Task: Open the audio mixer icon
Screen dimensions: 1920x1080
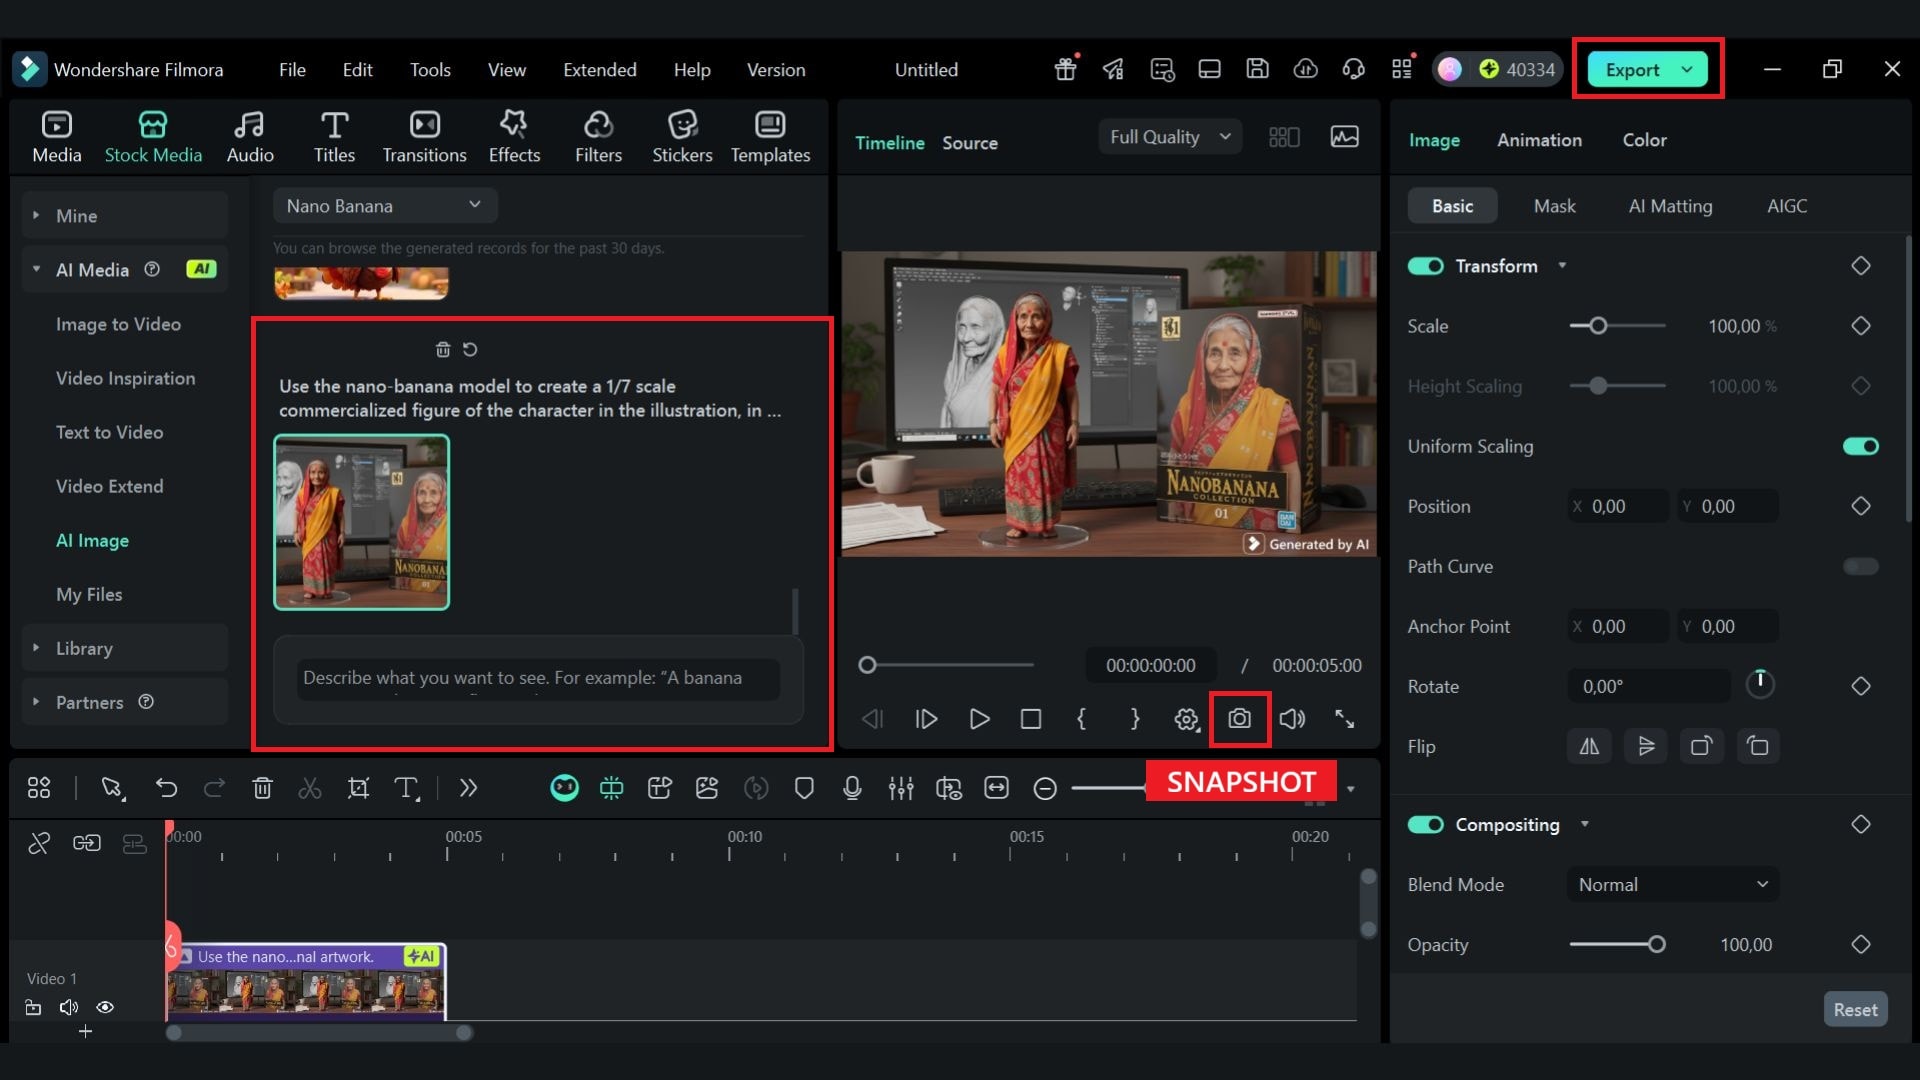Action: 900,788
